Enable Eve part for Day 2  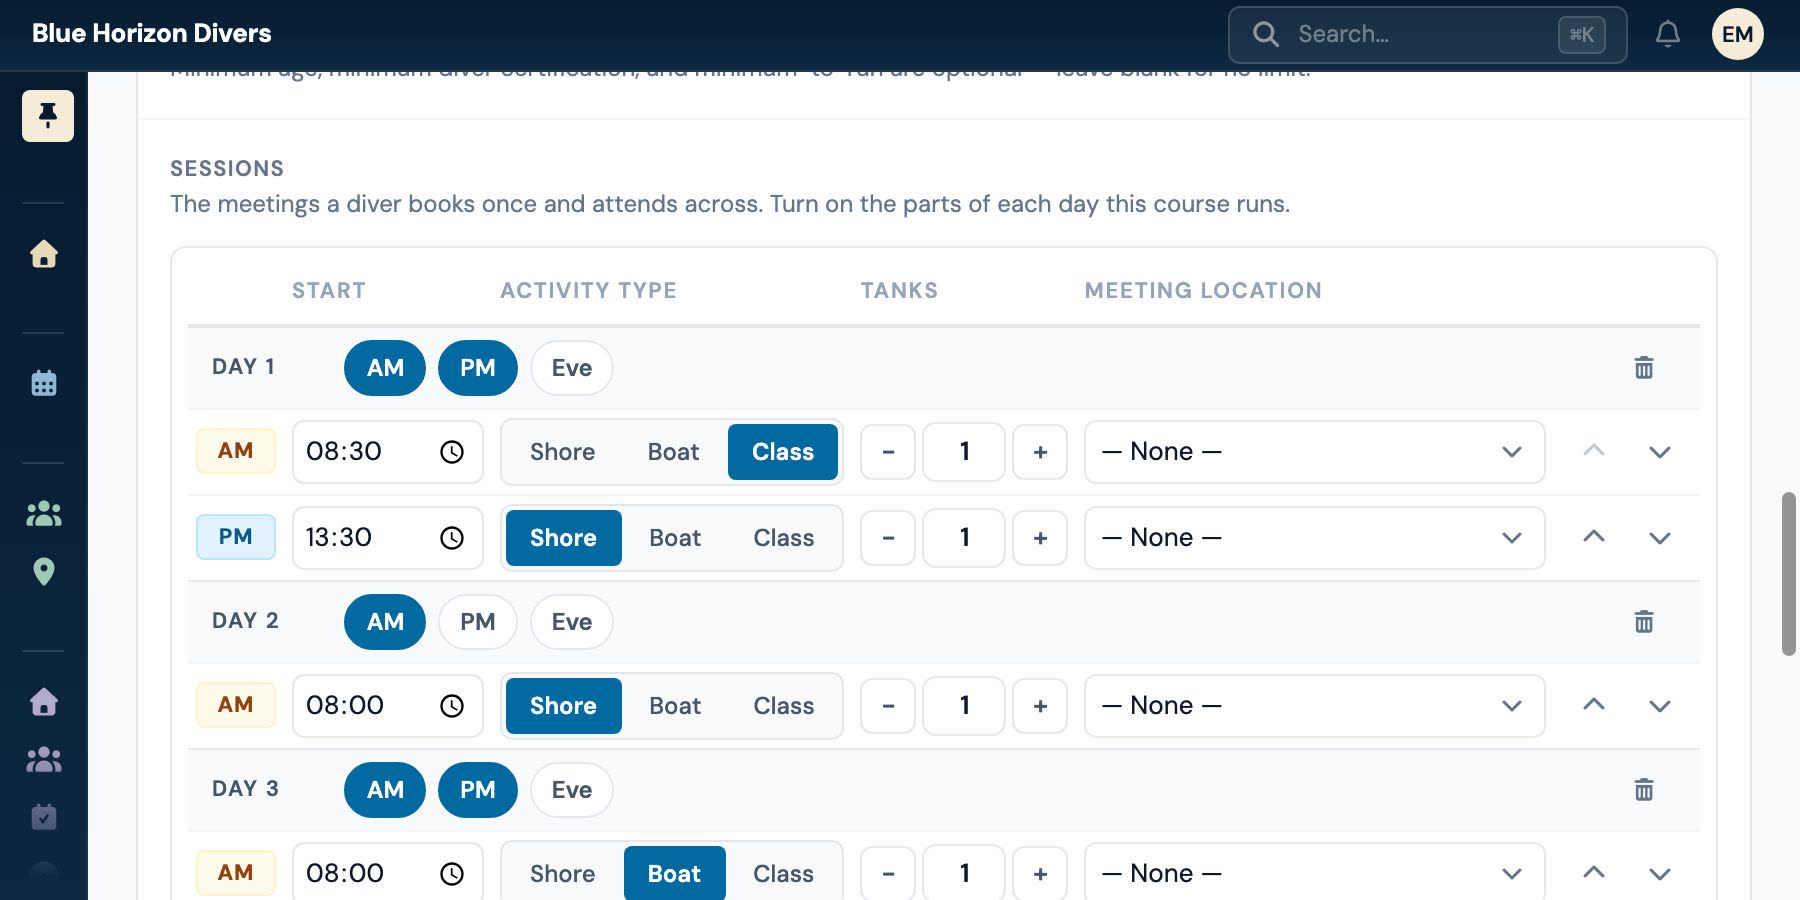pyautogui.click(x=572, y=622)
